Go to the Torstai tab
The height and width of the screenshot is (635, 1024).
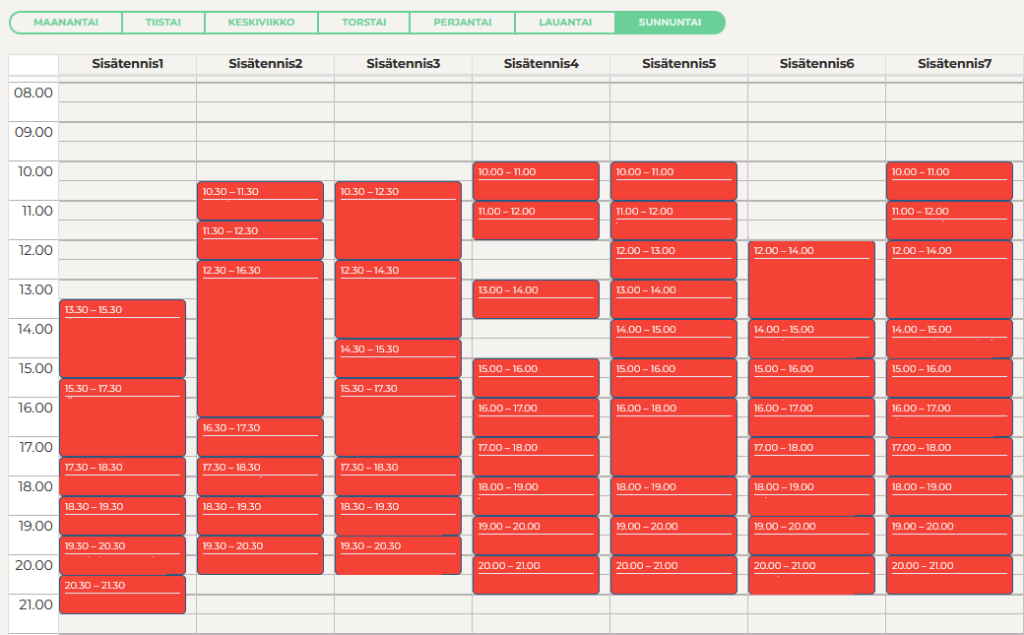coord(362,22)
